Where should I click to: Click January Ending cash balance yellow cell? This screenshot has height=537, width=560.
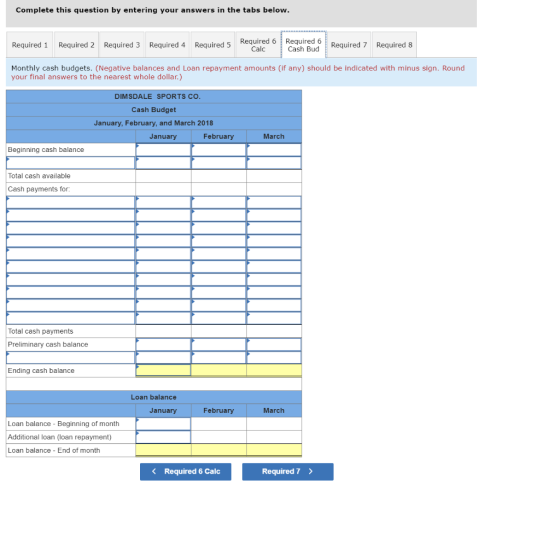163,370
